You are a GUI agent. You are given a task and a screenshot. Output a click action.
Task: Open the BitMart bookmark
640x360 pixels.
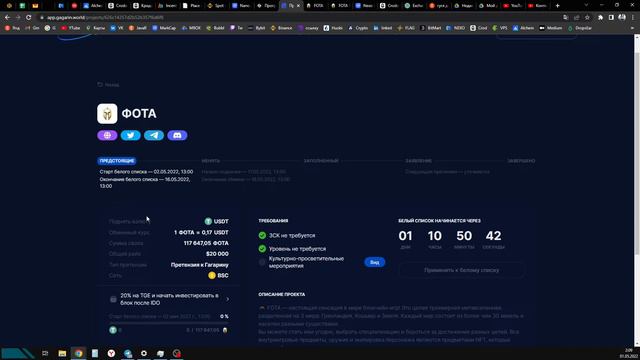[431, 28]
